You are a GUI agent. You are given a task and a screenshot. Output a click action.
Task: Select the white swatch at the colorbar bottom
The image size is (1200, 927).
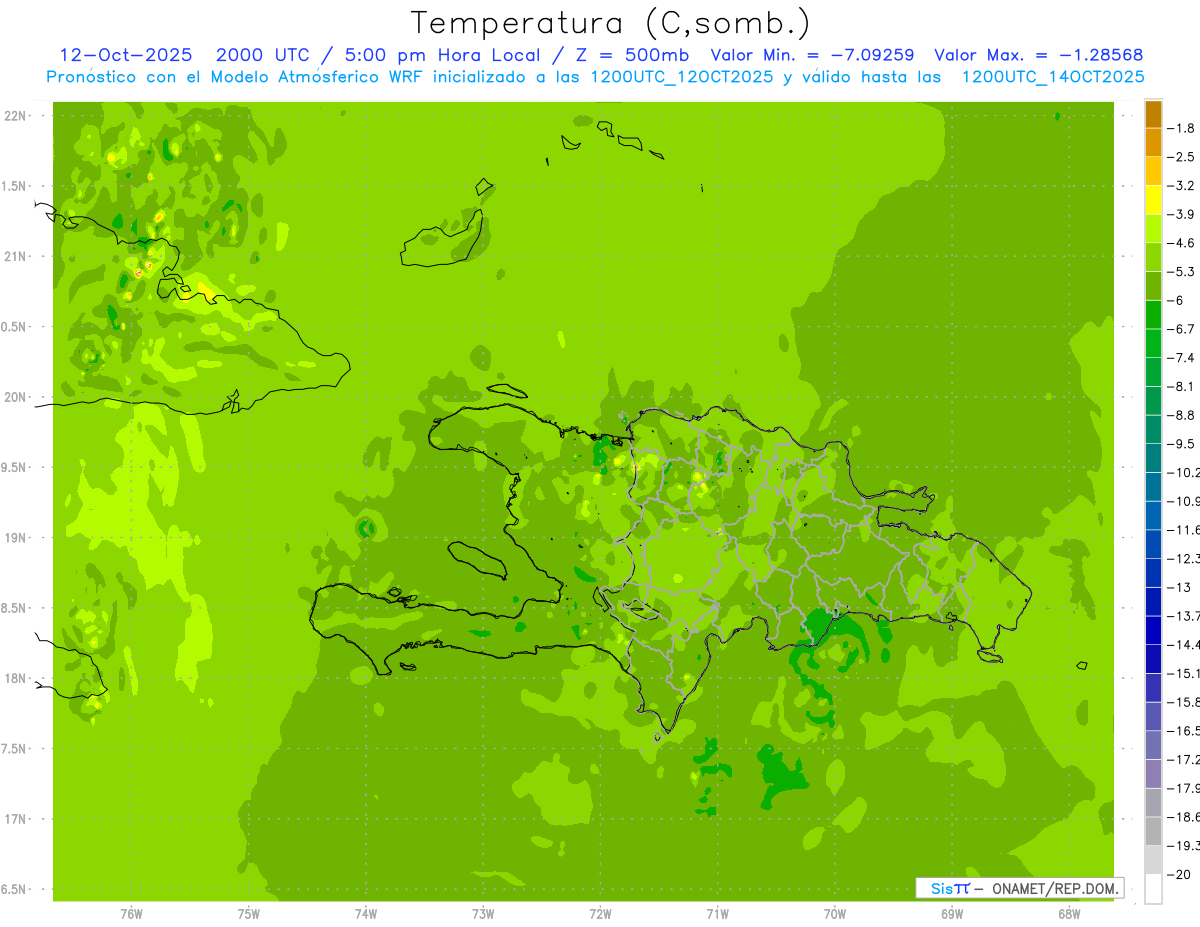[x=1153, y=889]
